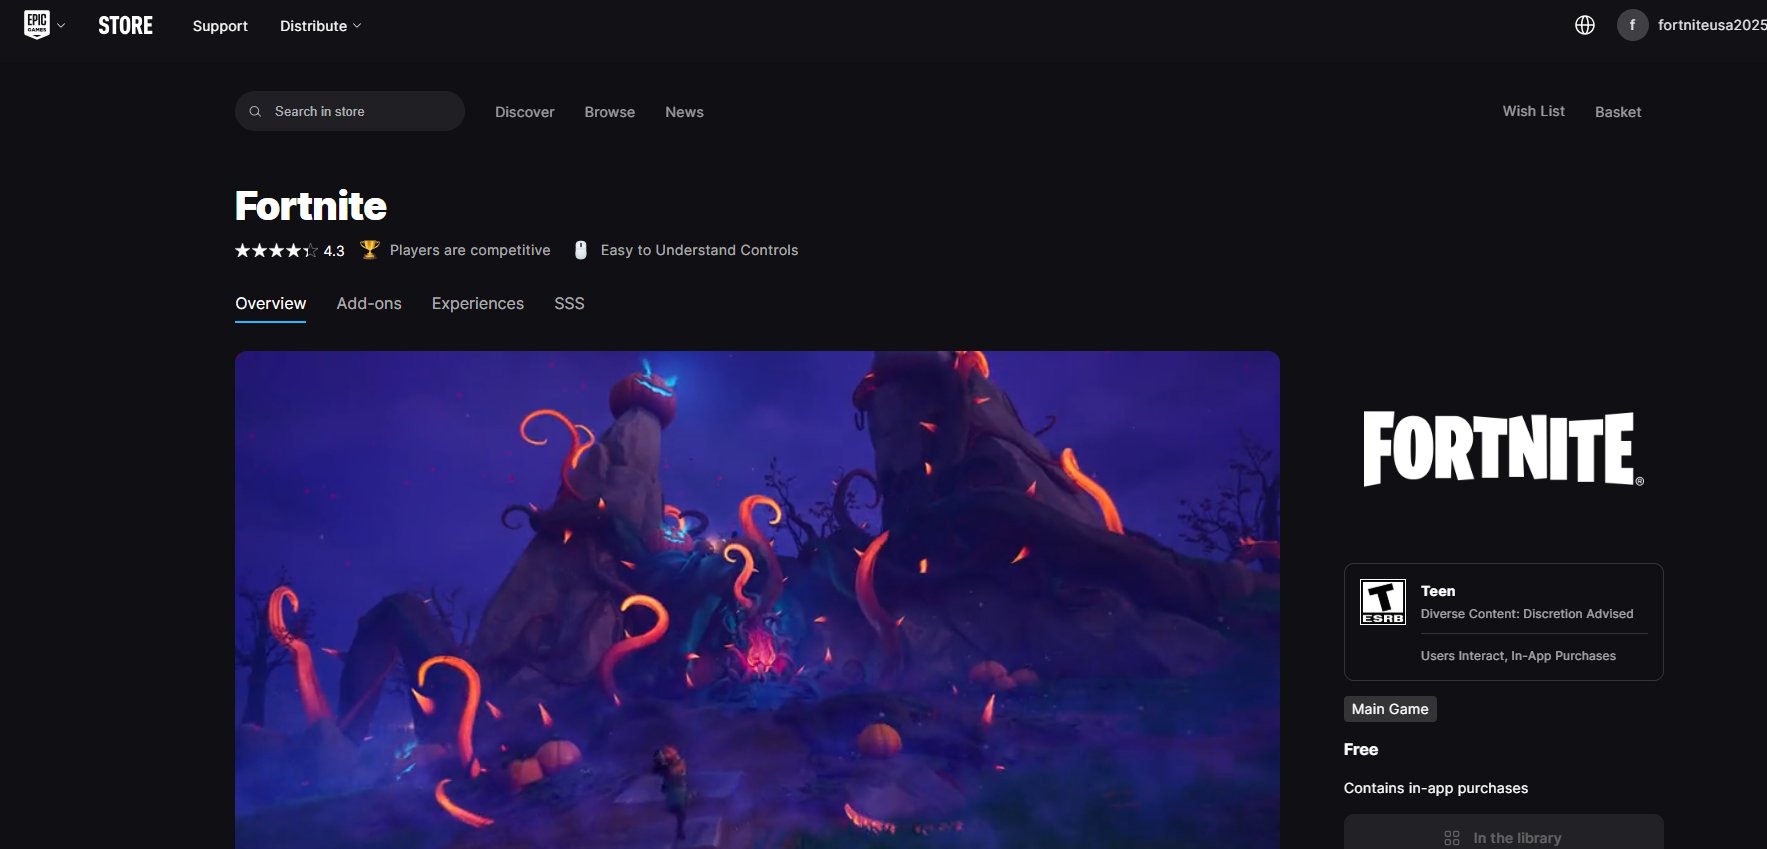Open the Browse section

coord(609,112)
